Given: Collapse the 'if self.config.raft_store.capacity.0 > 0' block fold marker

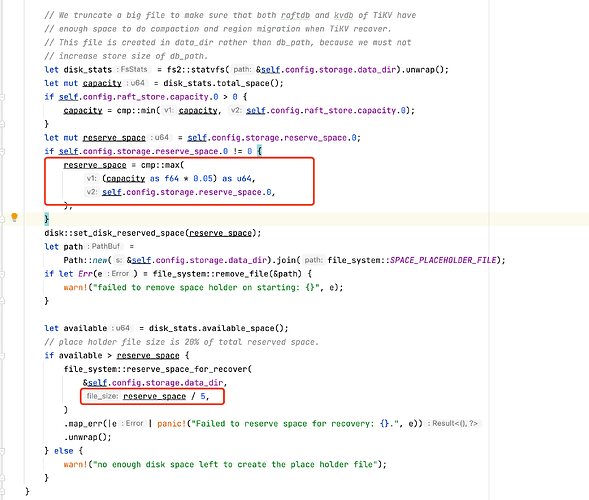Looking at the screenshot, I should pyautogui.click(x=2, y=97).
